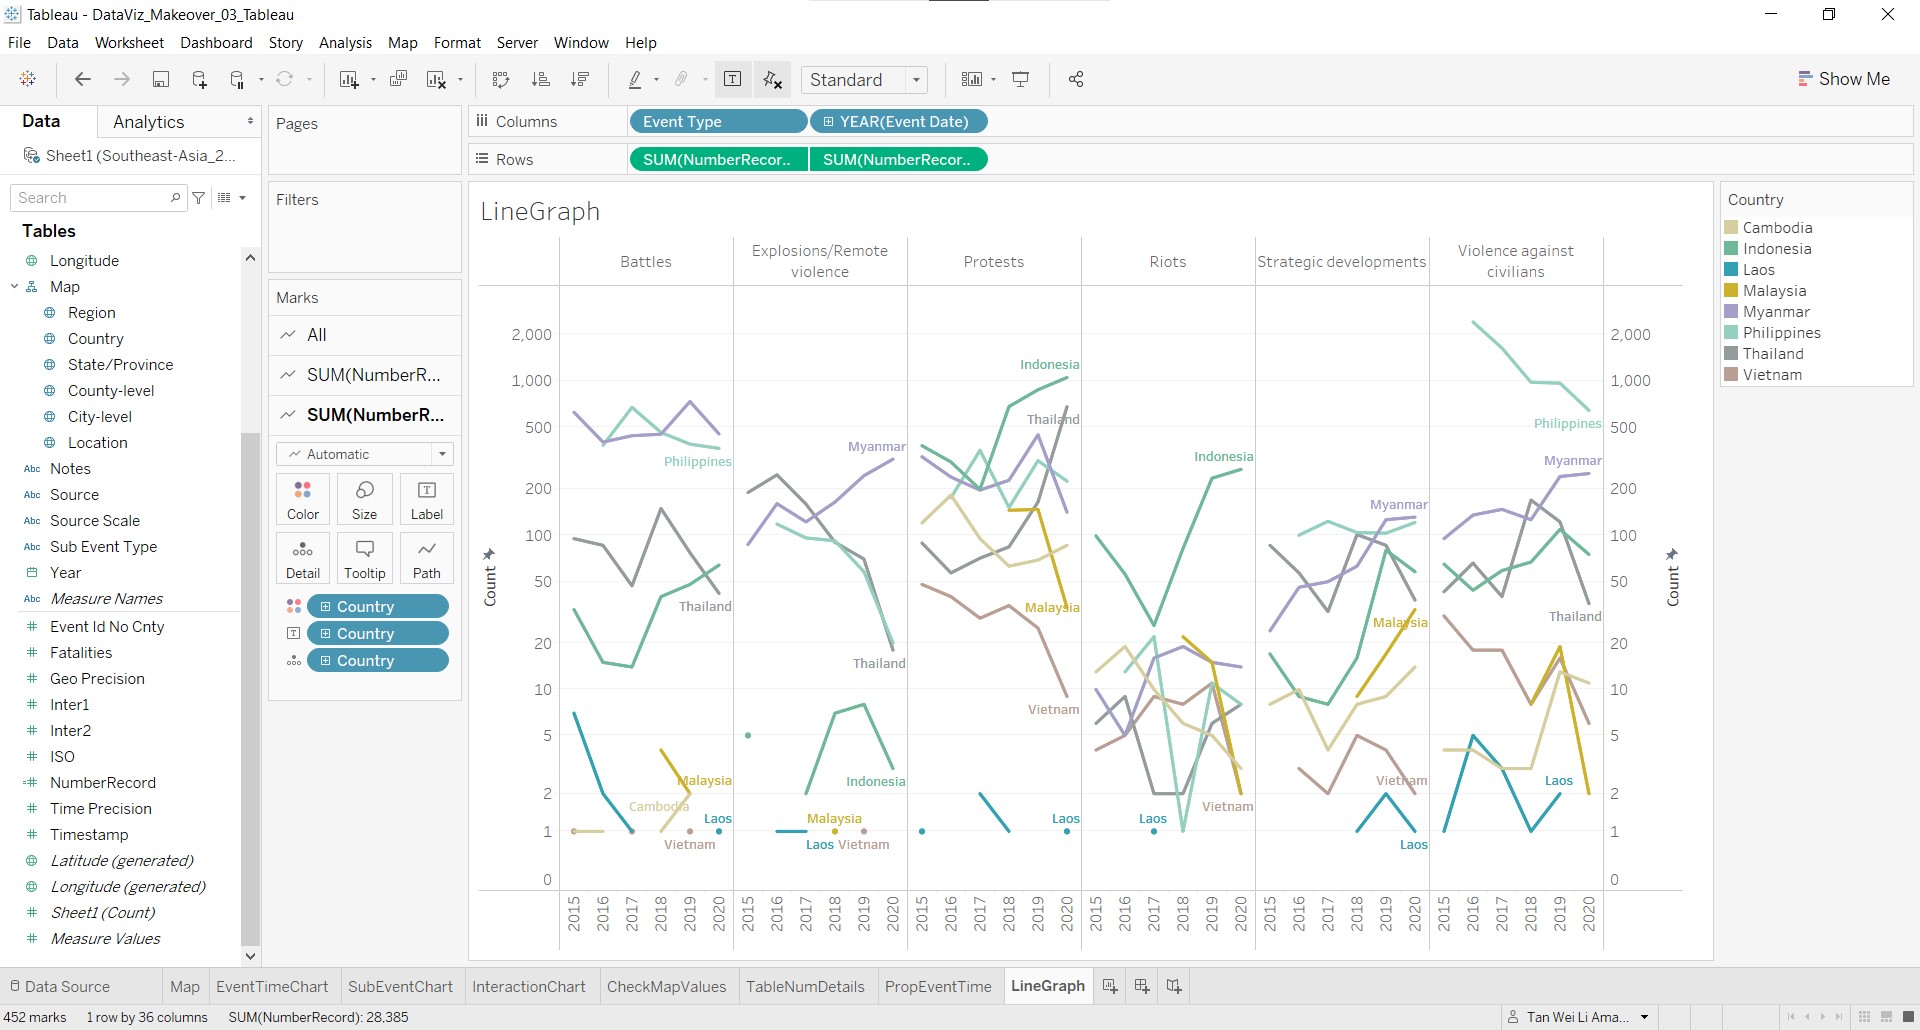
Task: Switch to the SubEventChart sheet tab
Action: click(400, 987)
